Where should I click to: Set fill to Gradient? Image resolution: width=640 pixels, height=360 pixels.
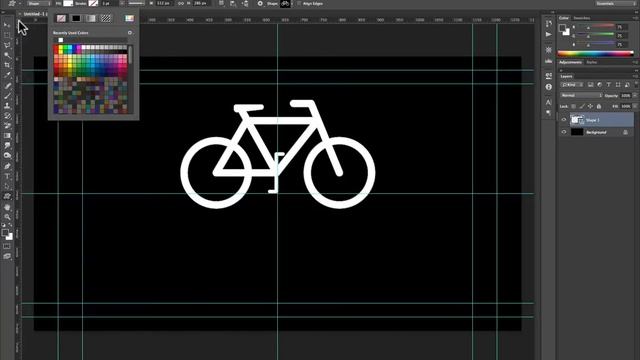pos(91,18)
